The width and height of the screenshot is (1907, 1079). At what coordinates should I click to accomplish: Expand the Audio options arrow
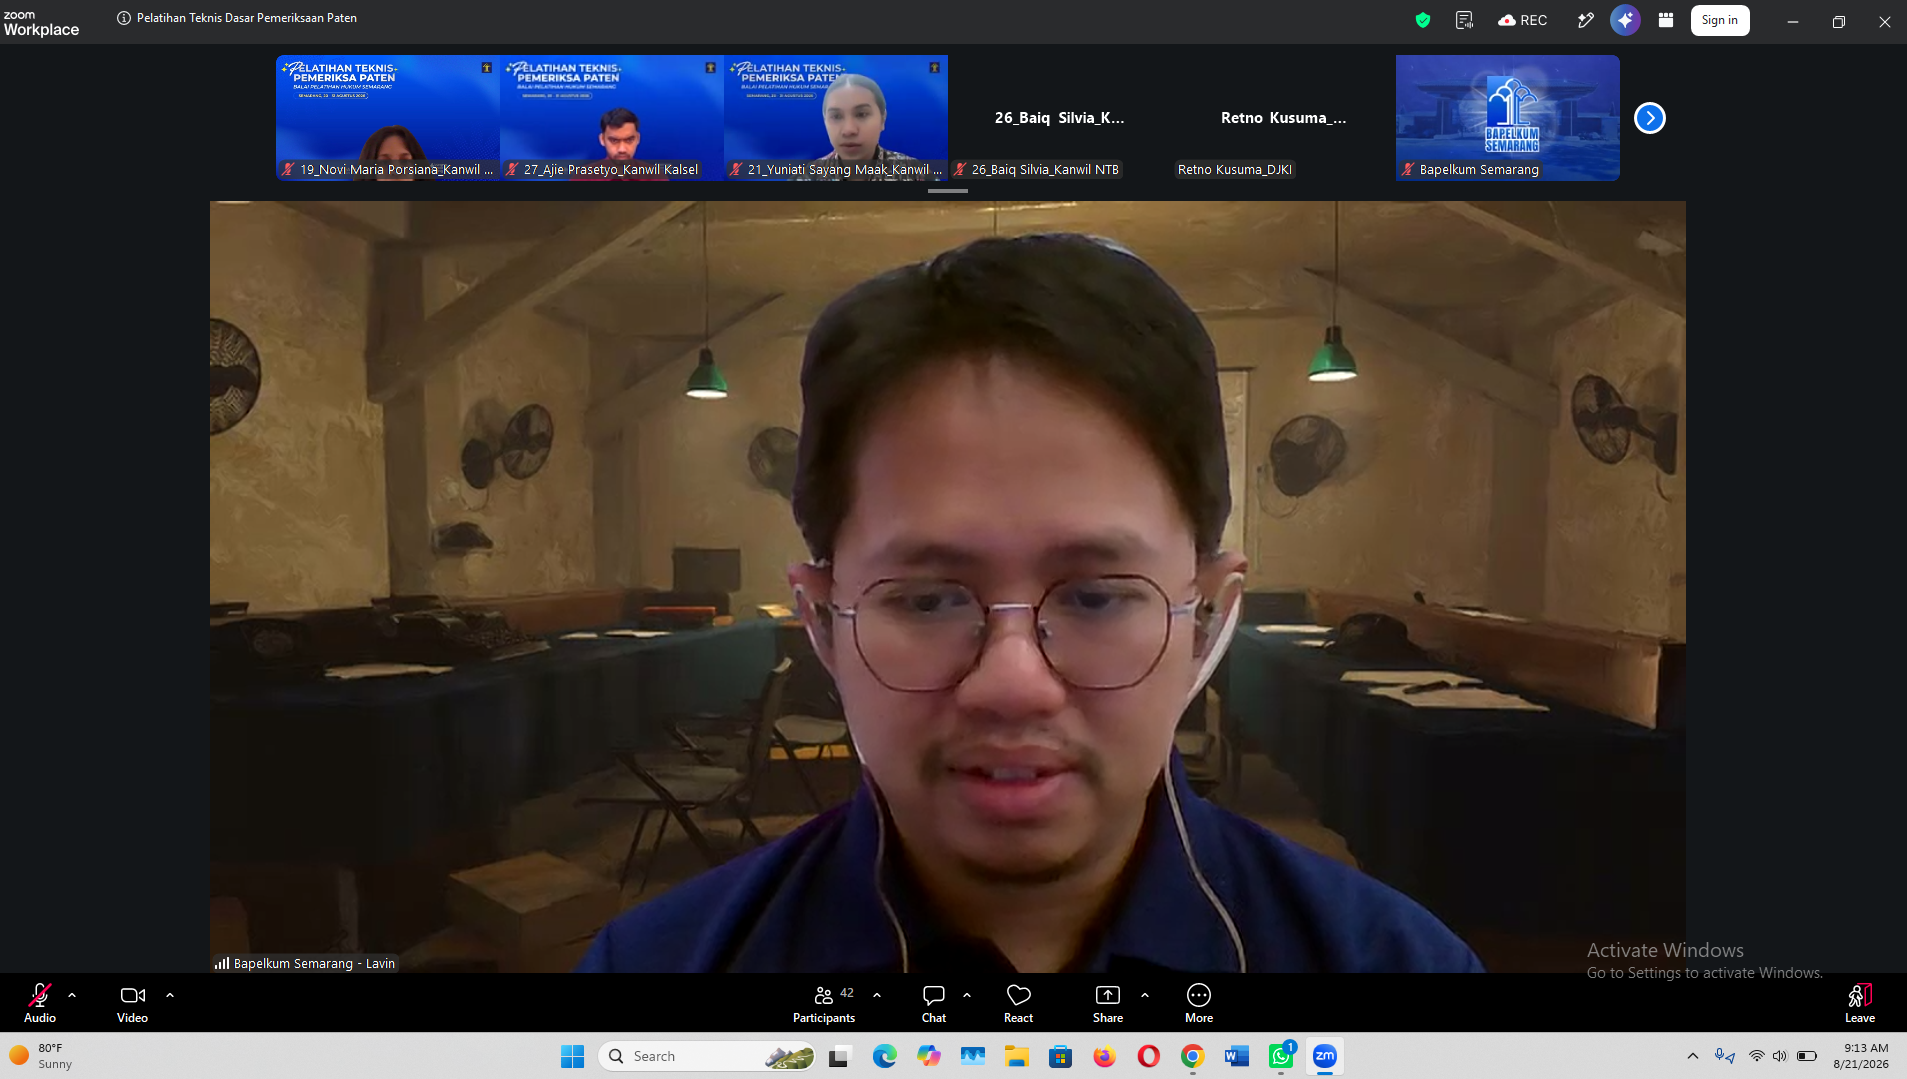coord(72,995)
